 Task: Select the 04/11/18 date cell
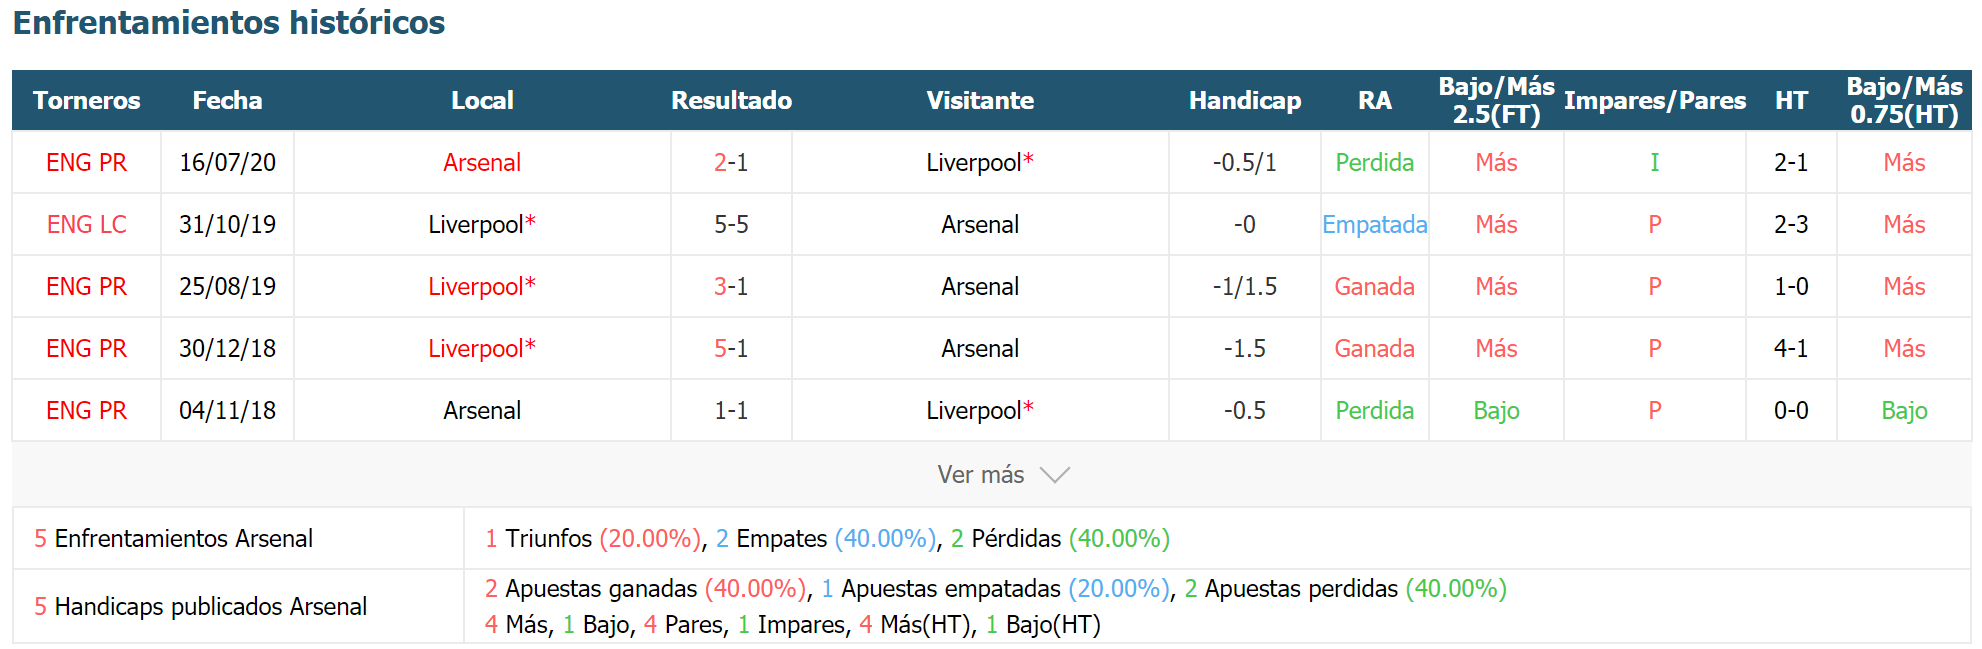[x=227, y=410]
